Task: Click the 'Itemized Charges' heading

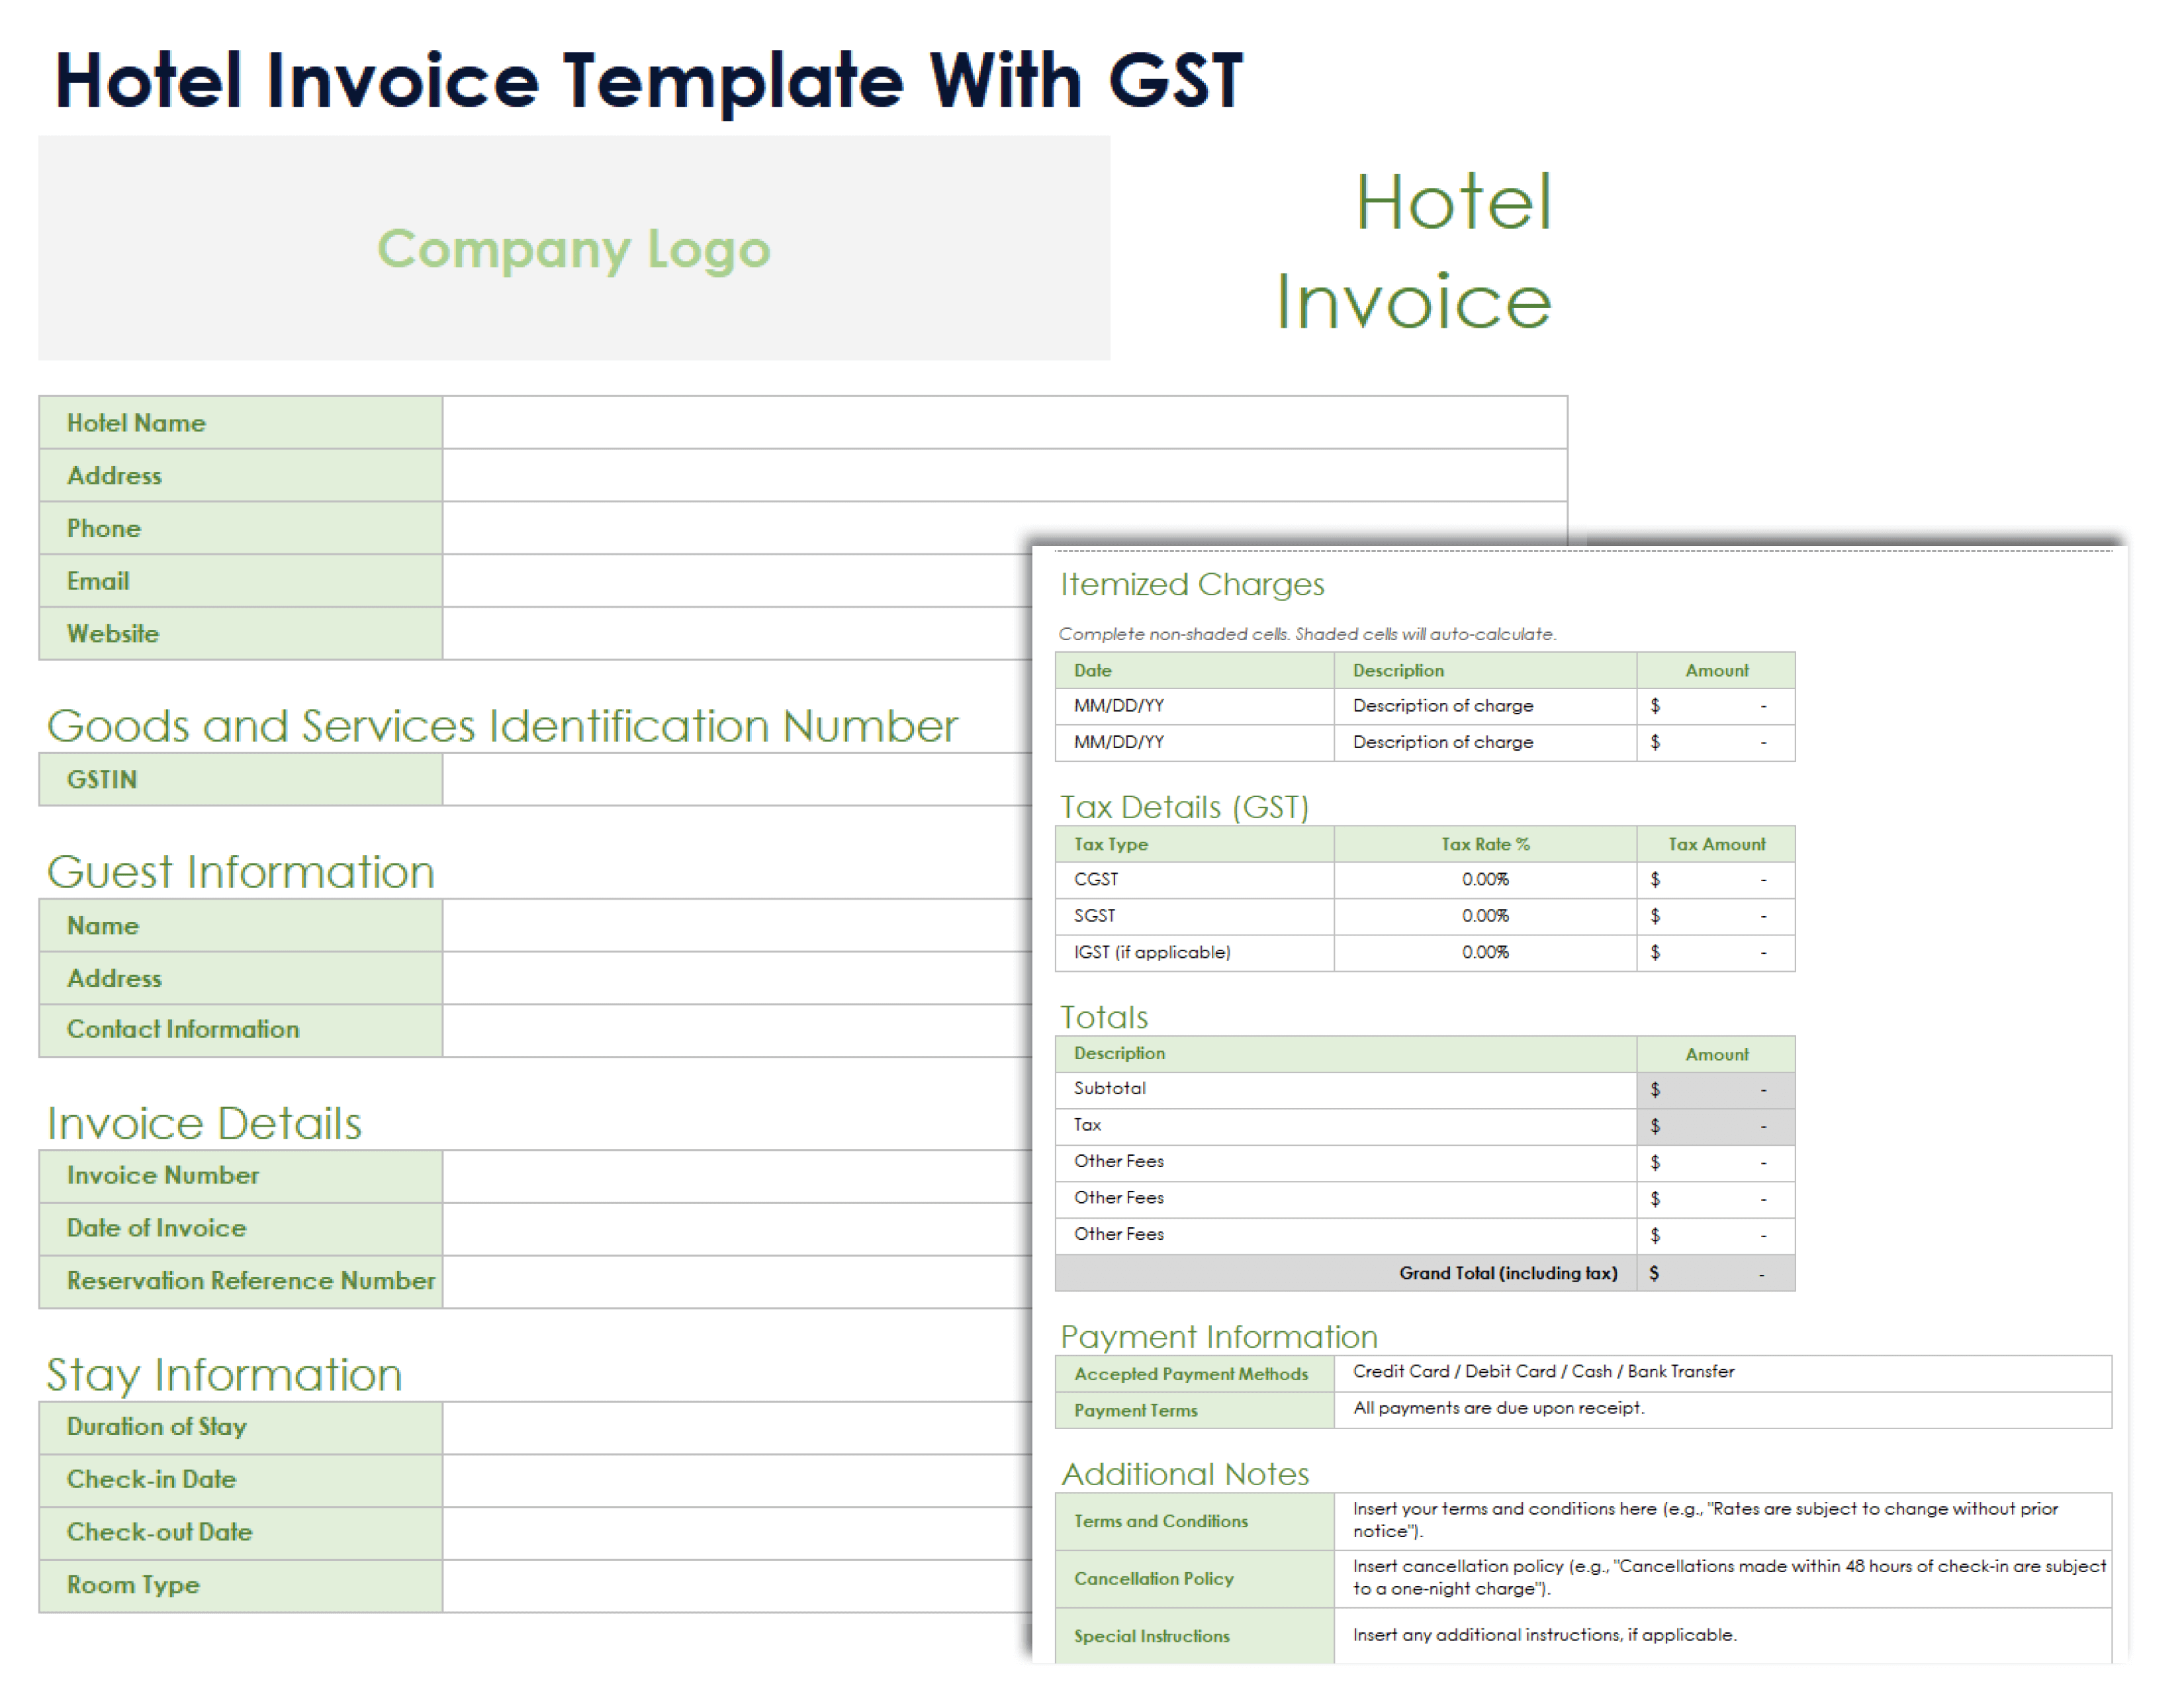Action: [1192, 585]
